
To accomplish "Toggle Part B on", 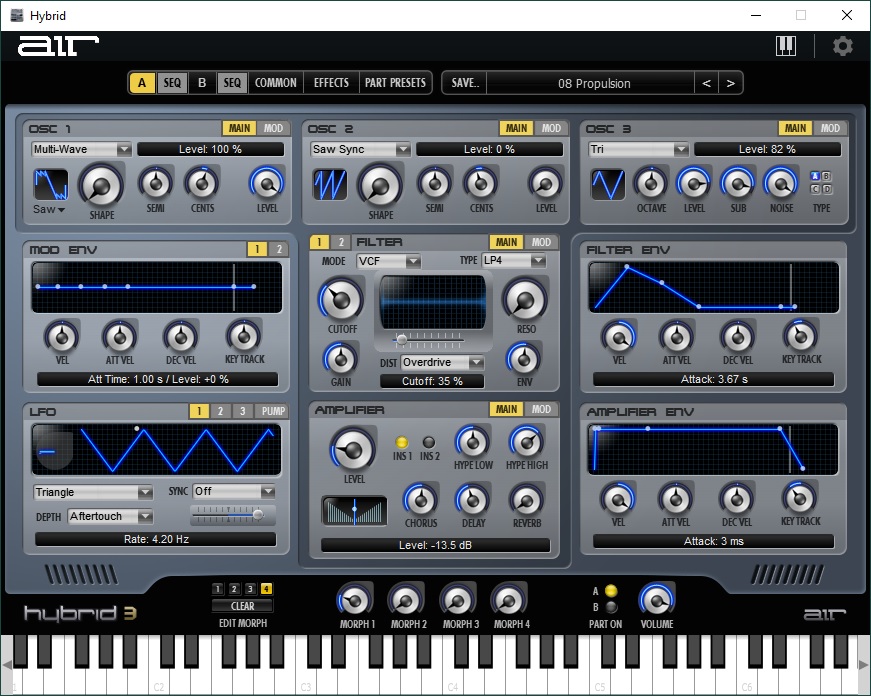I will point(611,607).
